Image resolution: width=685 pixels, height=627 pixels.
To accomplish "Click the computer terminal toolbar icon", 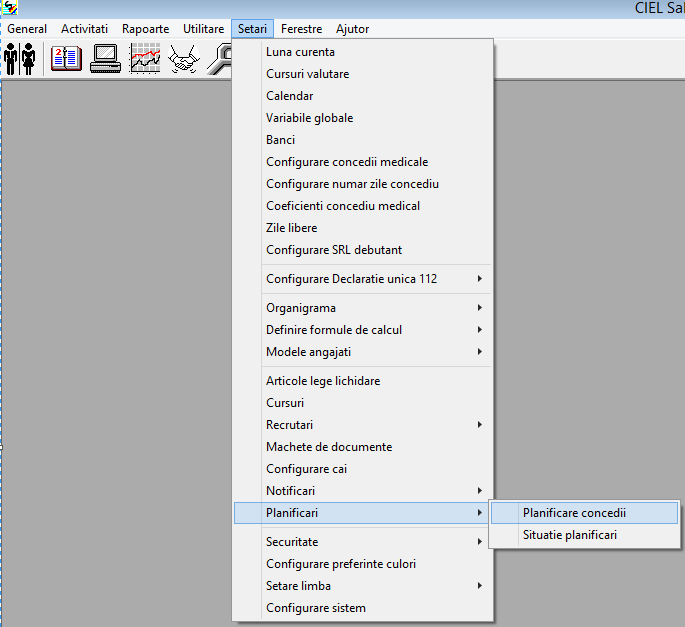I will [105, 59].
